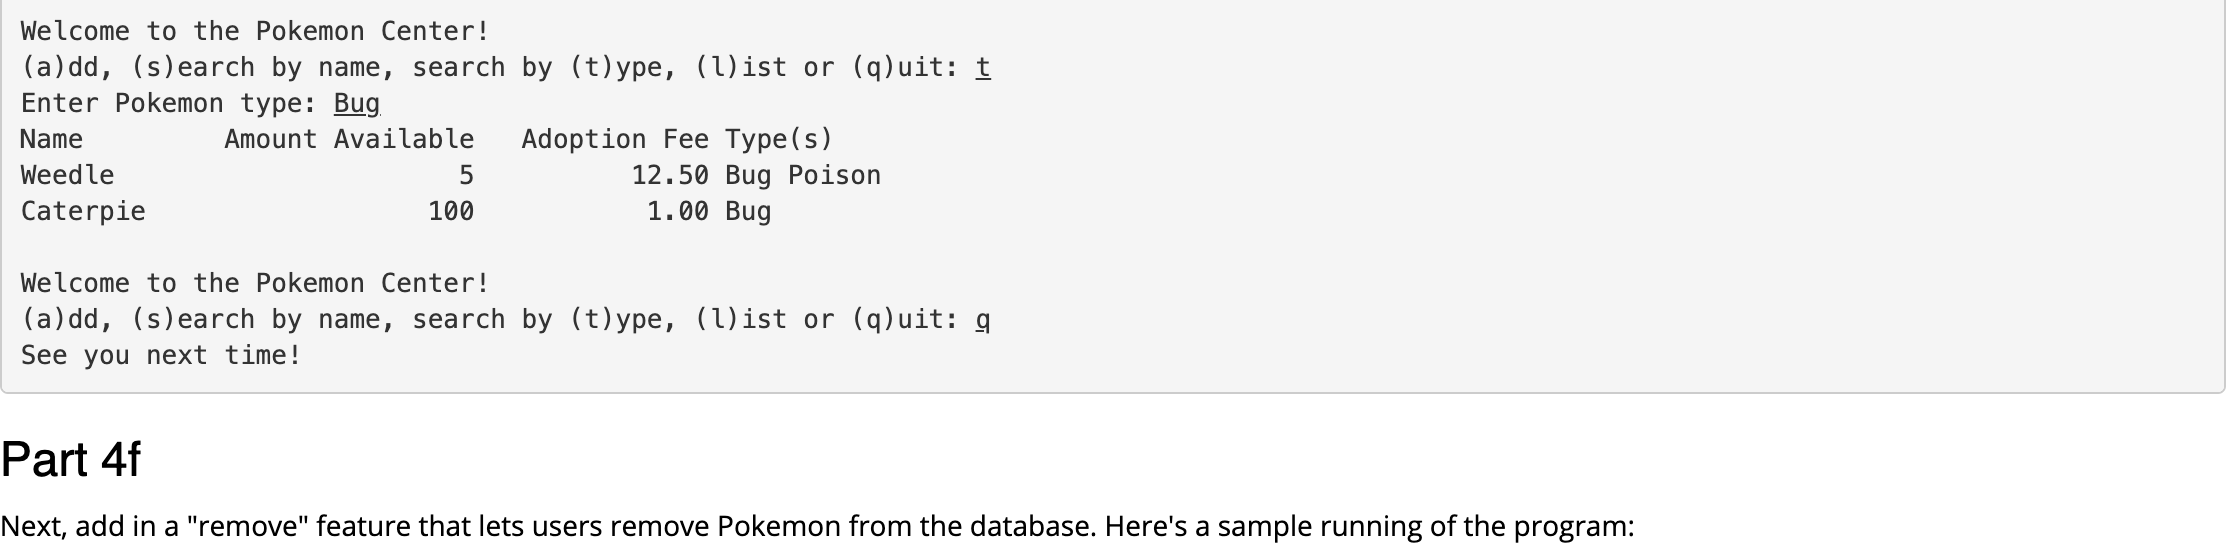Click the "Part 4f" heading
This screenshot has height=556, width=2240.
coord(71,460)
